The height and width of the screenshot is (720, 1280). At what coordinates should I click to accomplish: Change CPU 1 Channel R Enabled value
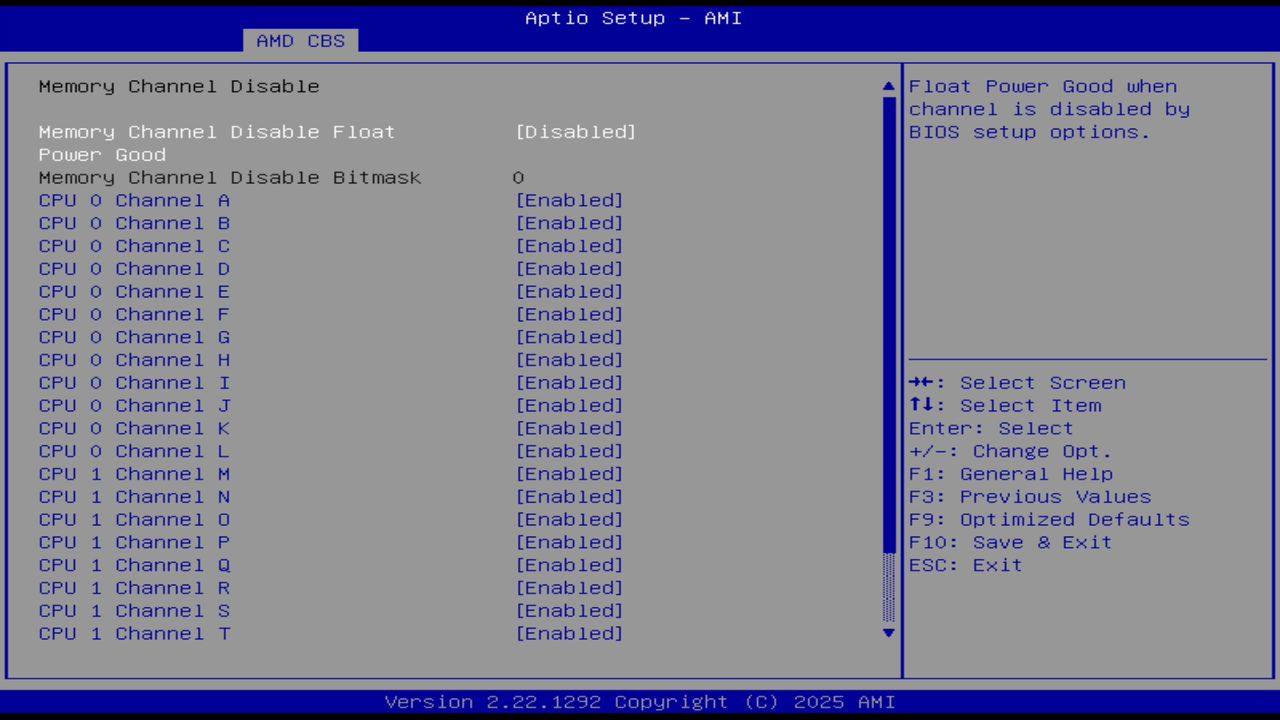569,588
